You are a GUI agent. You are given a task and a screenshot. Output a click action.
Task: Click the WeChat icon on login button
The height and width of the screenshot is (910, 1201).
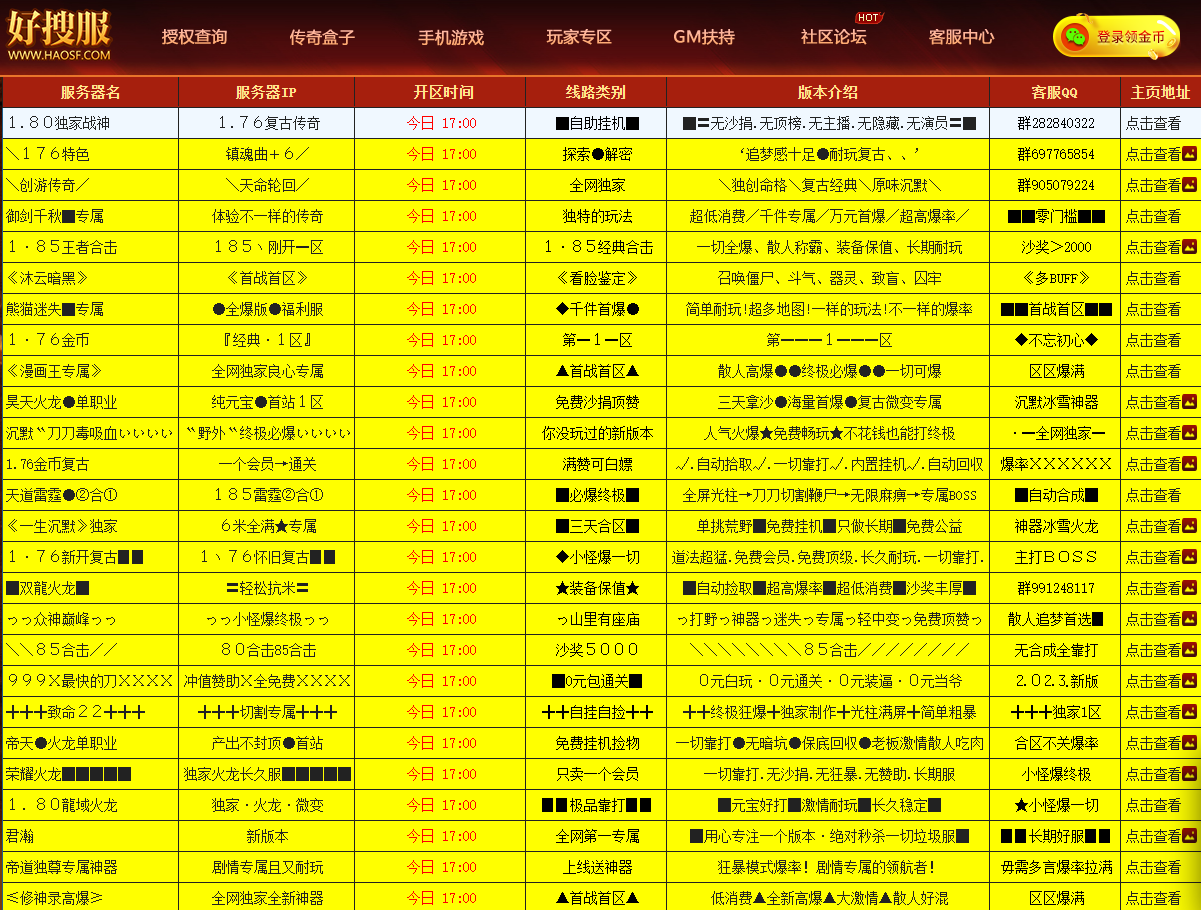pos(1075,37)
